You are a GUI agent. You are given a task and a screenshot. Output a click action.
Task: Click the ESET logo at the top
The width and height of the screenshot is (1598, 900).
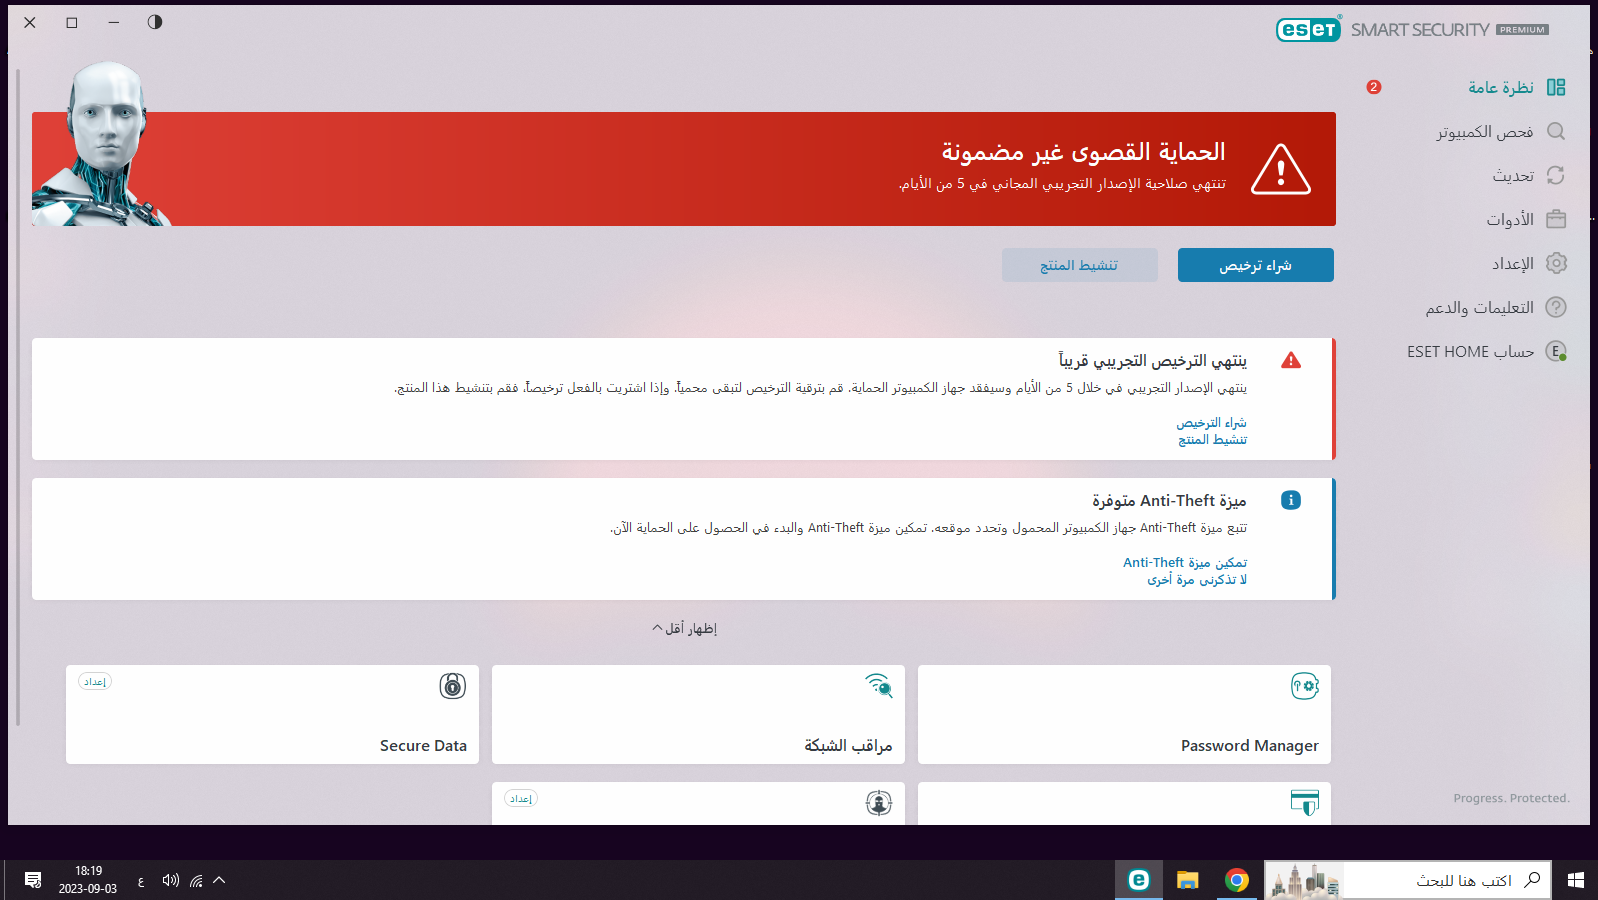[1308, 30]
